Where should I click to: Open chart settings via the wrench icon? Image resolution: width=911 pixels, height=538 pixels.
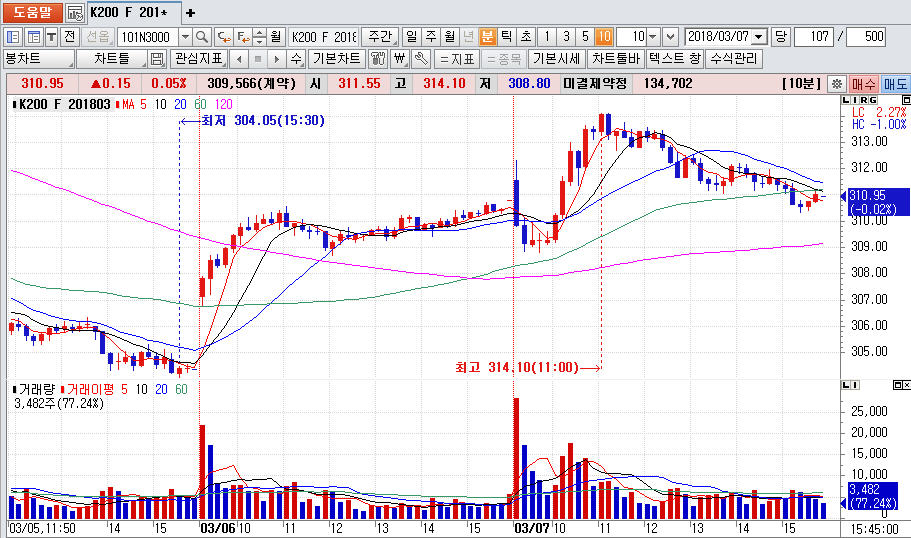pos(421,59)
